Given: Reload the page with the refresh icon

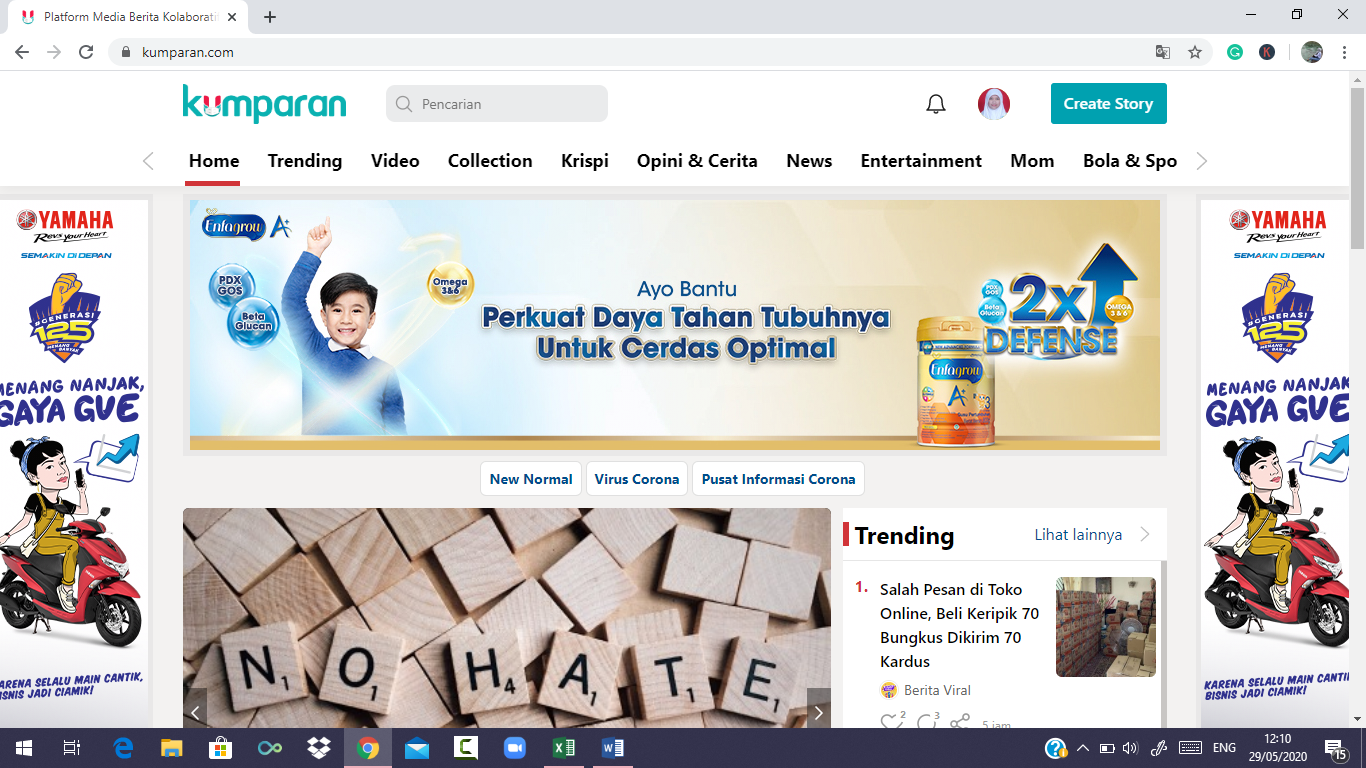Looking at the screenshot, I should point(86,52).
